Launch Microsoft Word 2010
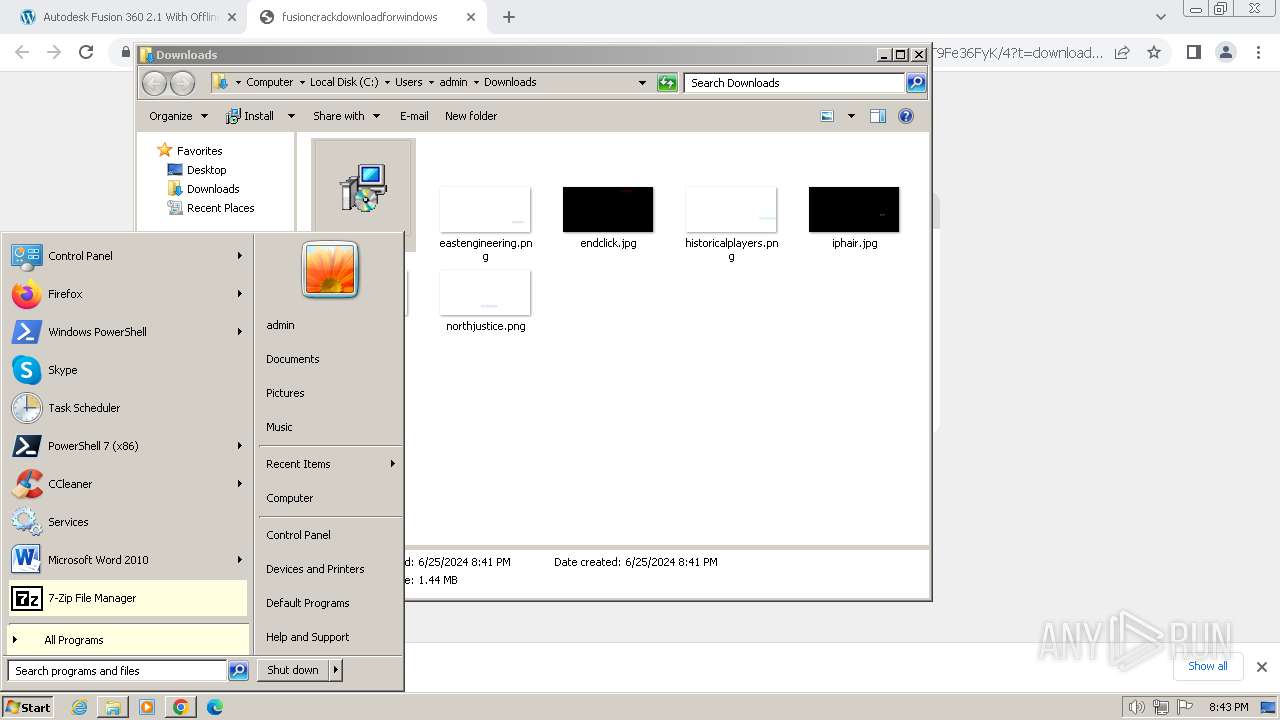This screenshot has width=1280, height=720. [128, 560]
